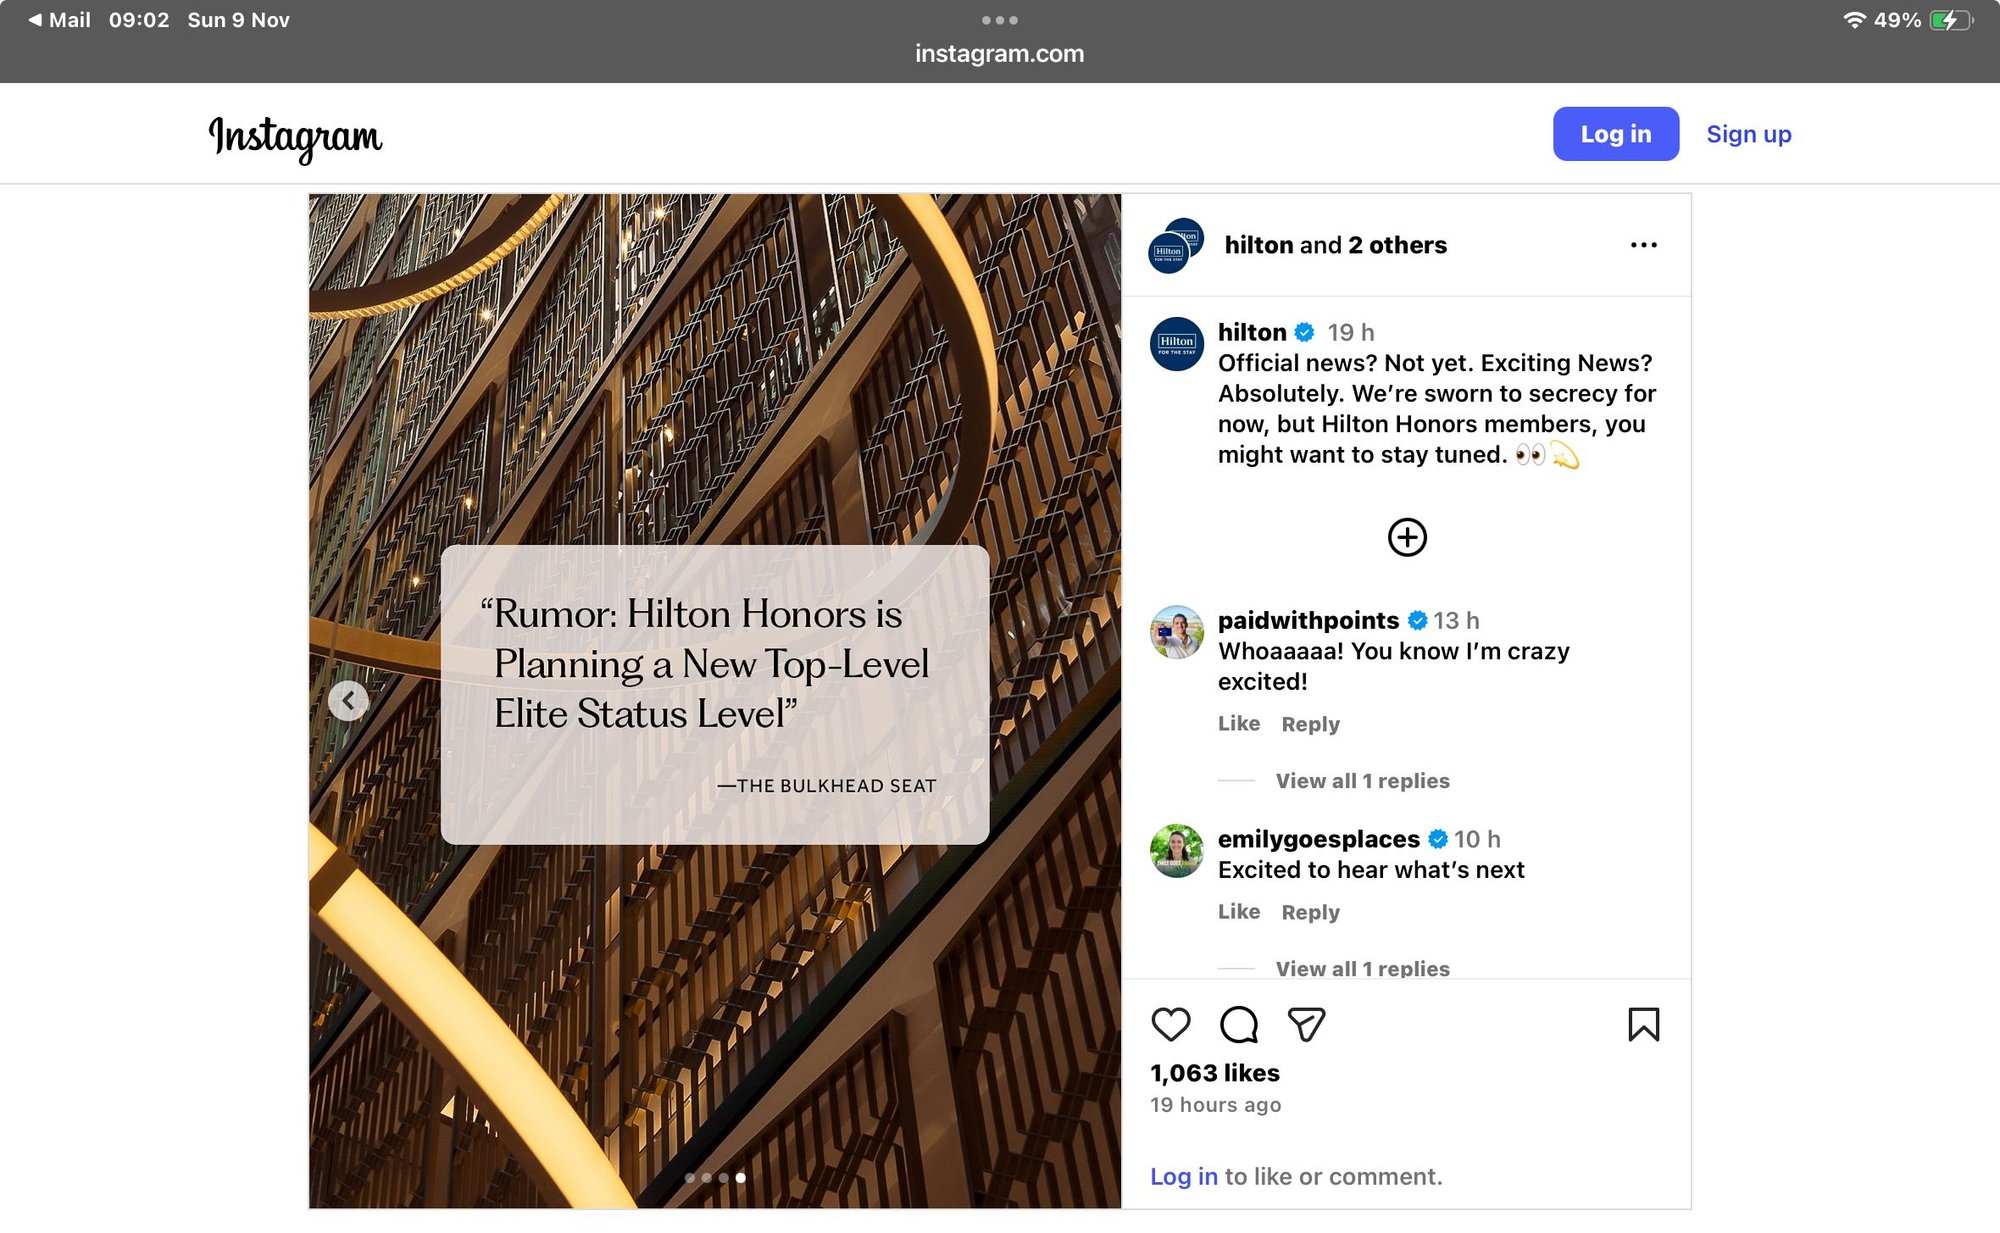Open the paidwithpoints profile picture
Viewport: 2000px width, 1233px height.
click(x=1176, y=632)
